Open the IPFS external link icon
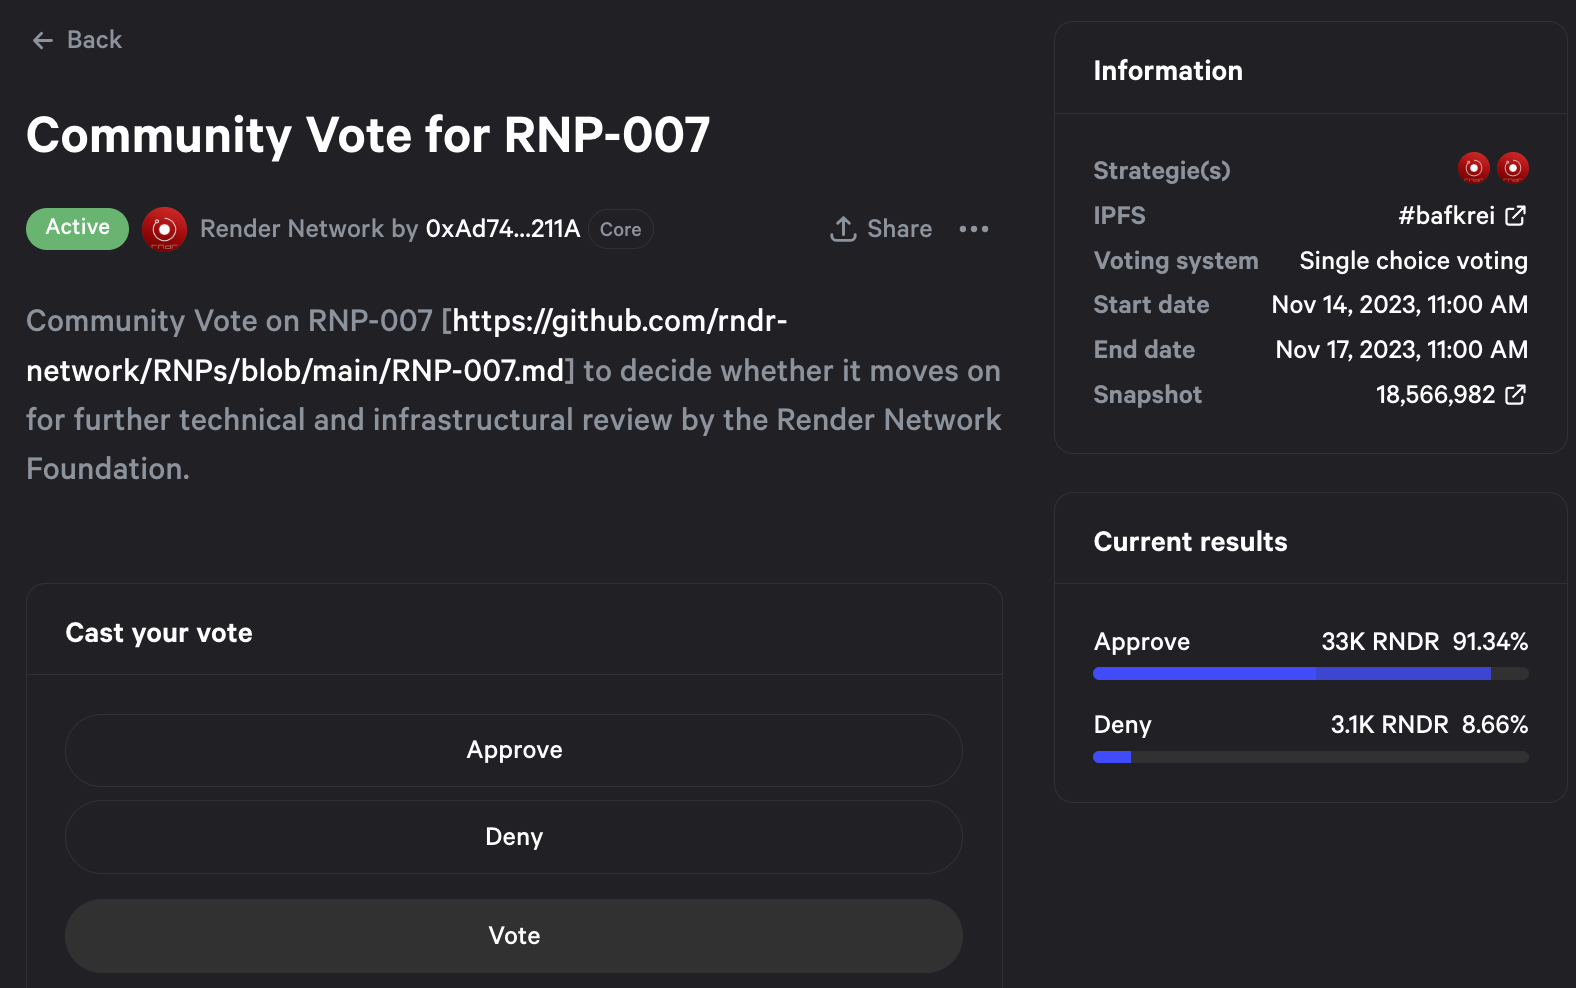The height and width of the screenshot is (988, 1576). (x=1516, y=215)
